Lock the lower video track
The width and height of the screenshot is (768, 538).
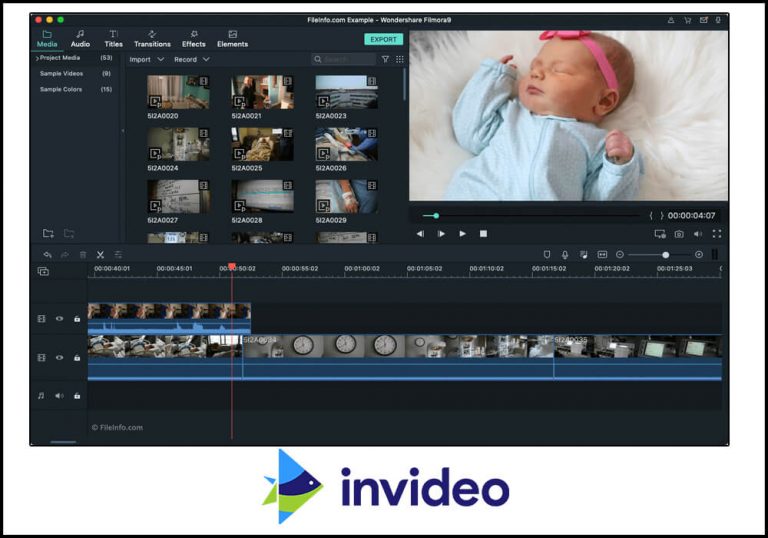pos(77,358)
